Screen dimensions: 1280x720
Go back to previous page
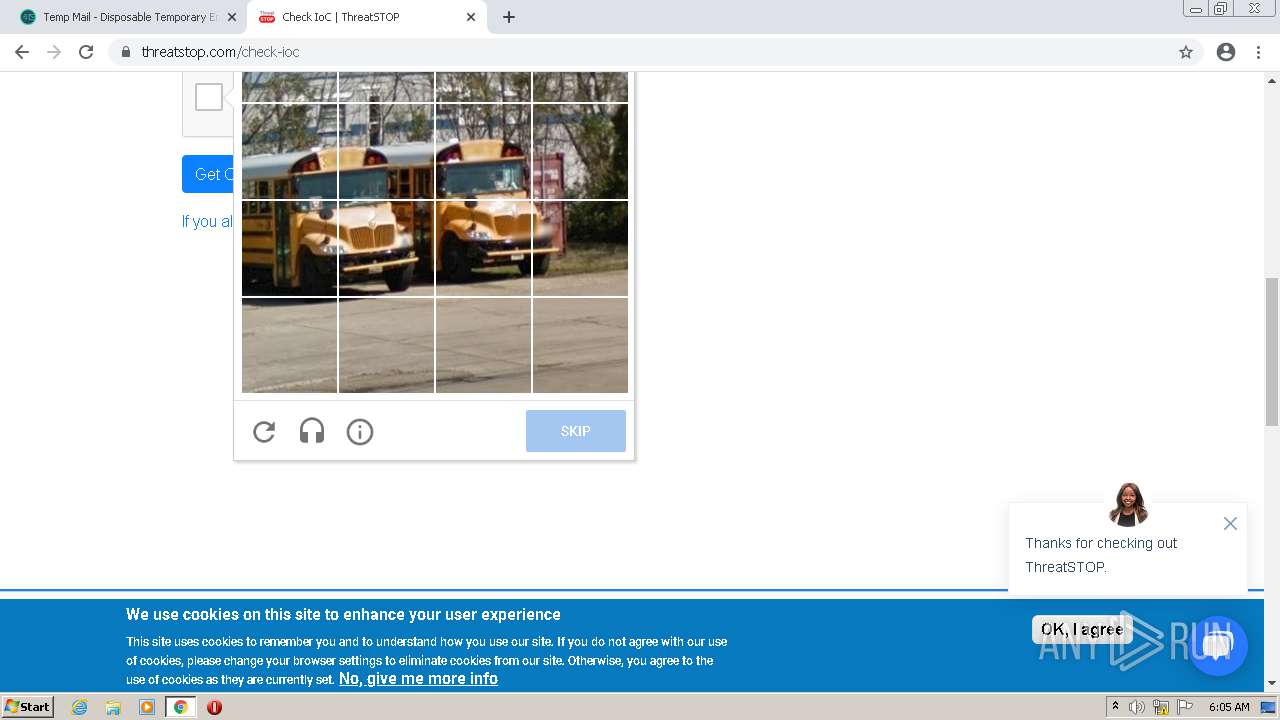pyautogui.click(x=22, y=52)
